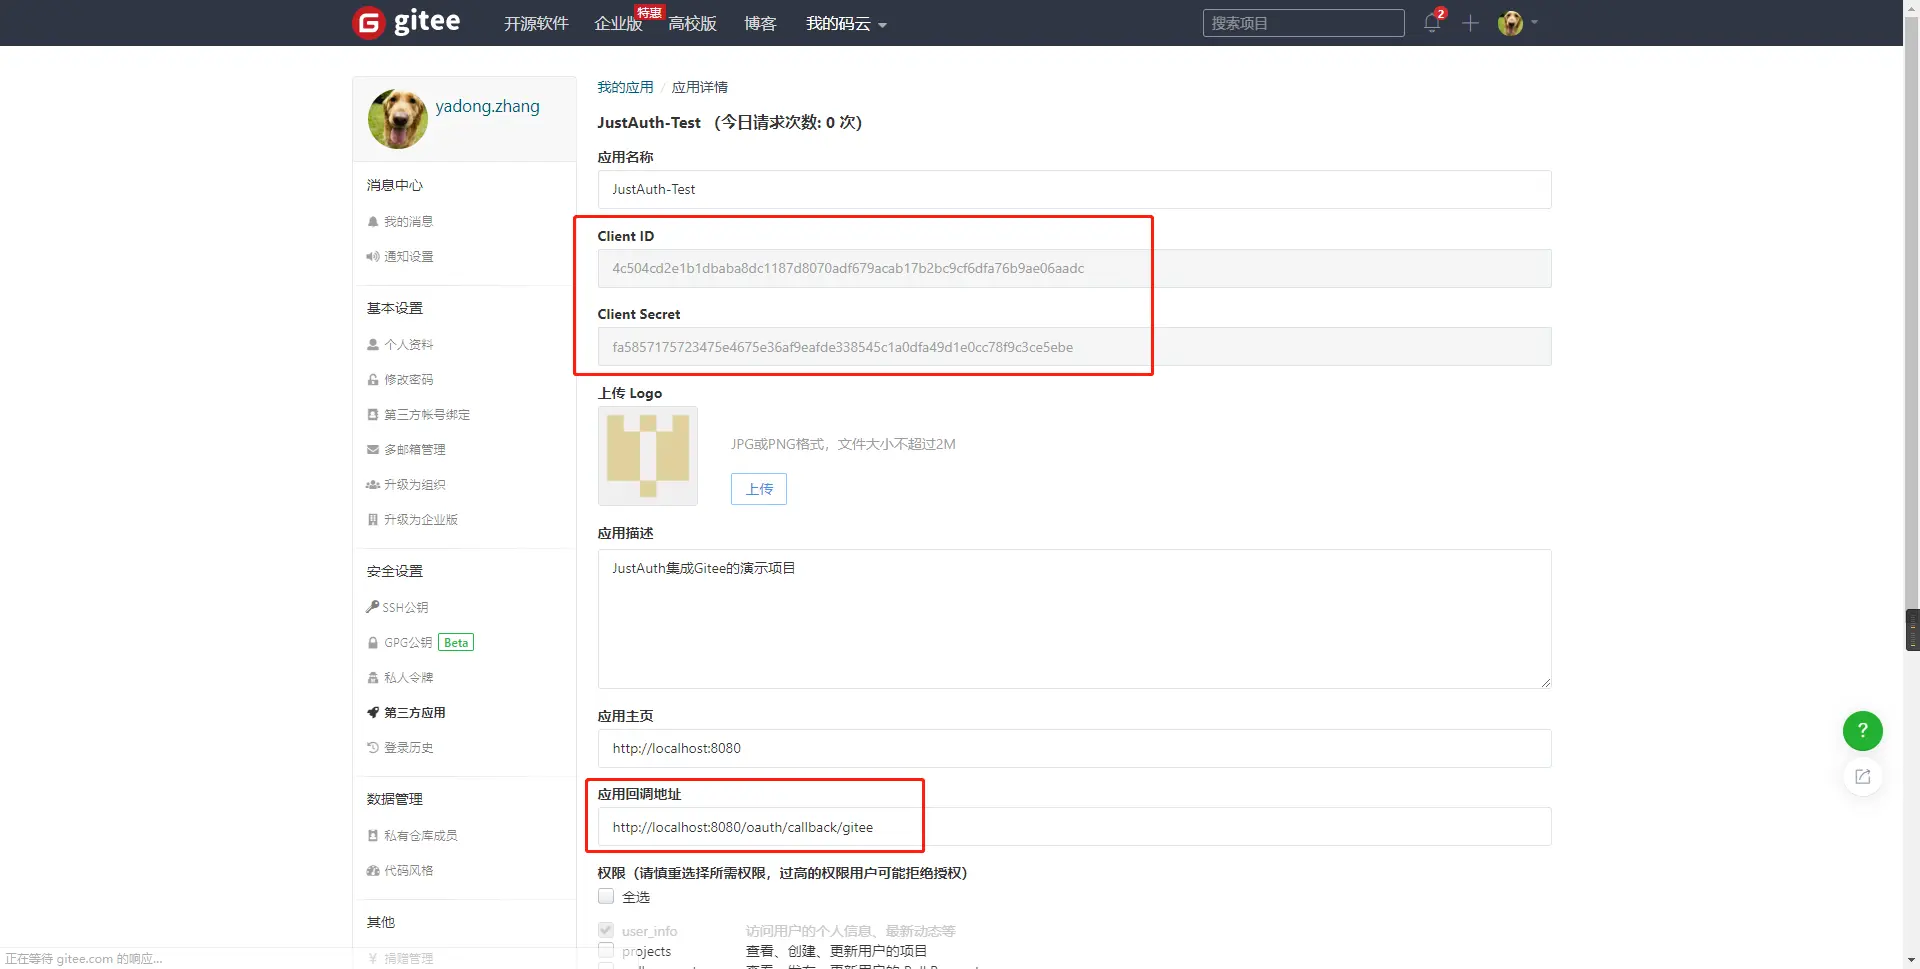Go to 我的消息 in the sidebar
Screen dimensions: 1920x969
409,222
